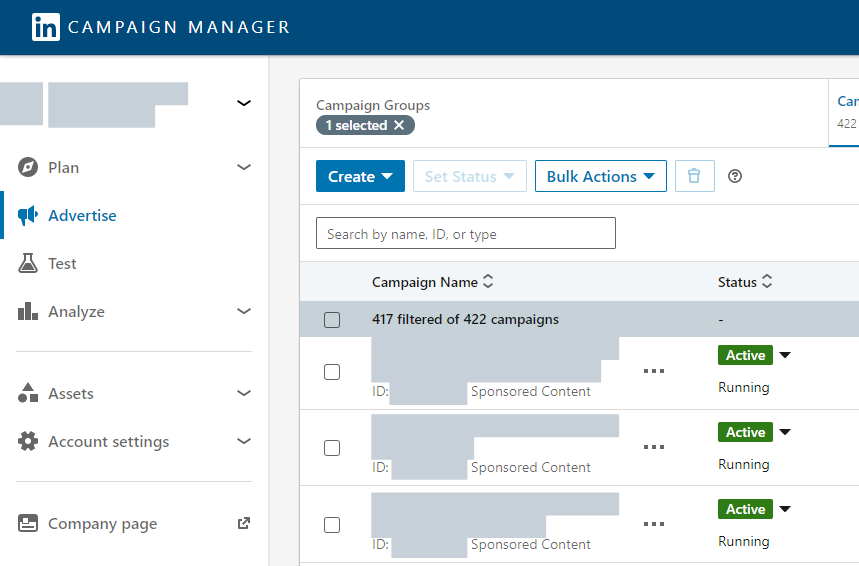The image size is (859, 566).
Task: Click '417 filtered of 422 campaigns' text
Action: coord(466,319)
